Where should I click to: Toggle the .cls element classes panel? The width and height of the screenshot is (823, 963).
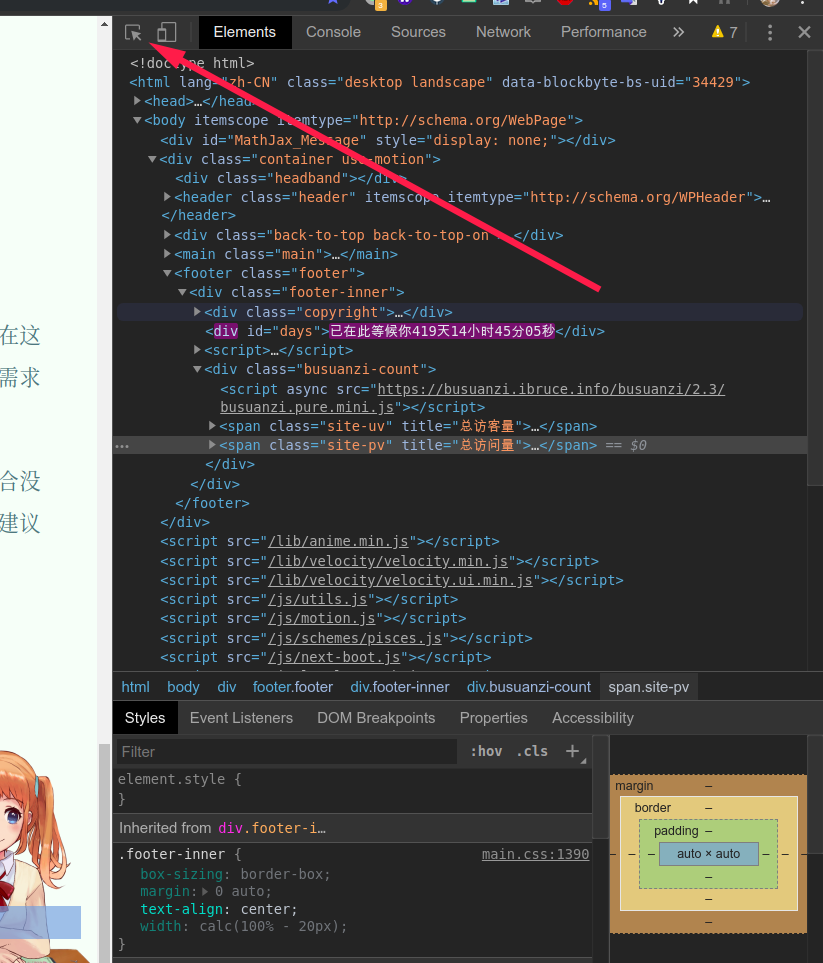[x=532, y=751]
